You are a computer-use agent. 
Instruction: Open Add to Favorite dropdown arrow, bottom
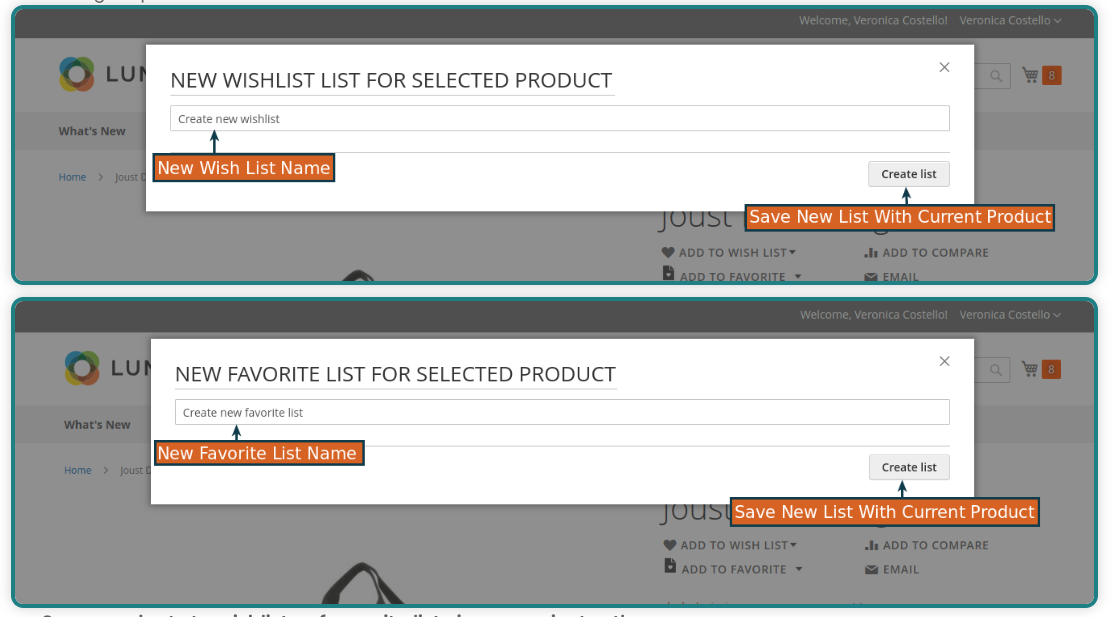tap(799, 569)
